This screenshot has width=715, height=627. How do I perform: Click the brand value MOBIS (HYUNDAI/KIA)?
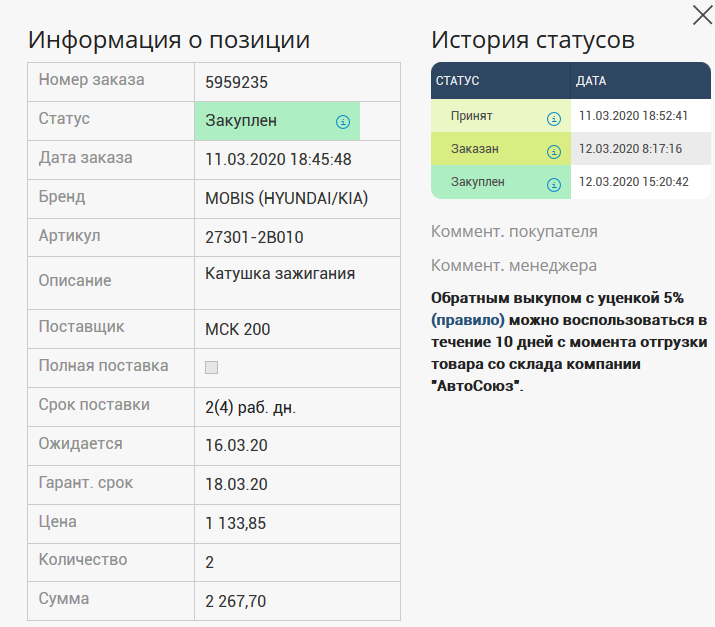coord(286,198)
